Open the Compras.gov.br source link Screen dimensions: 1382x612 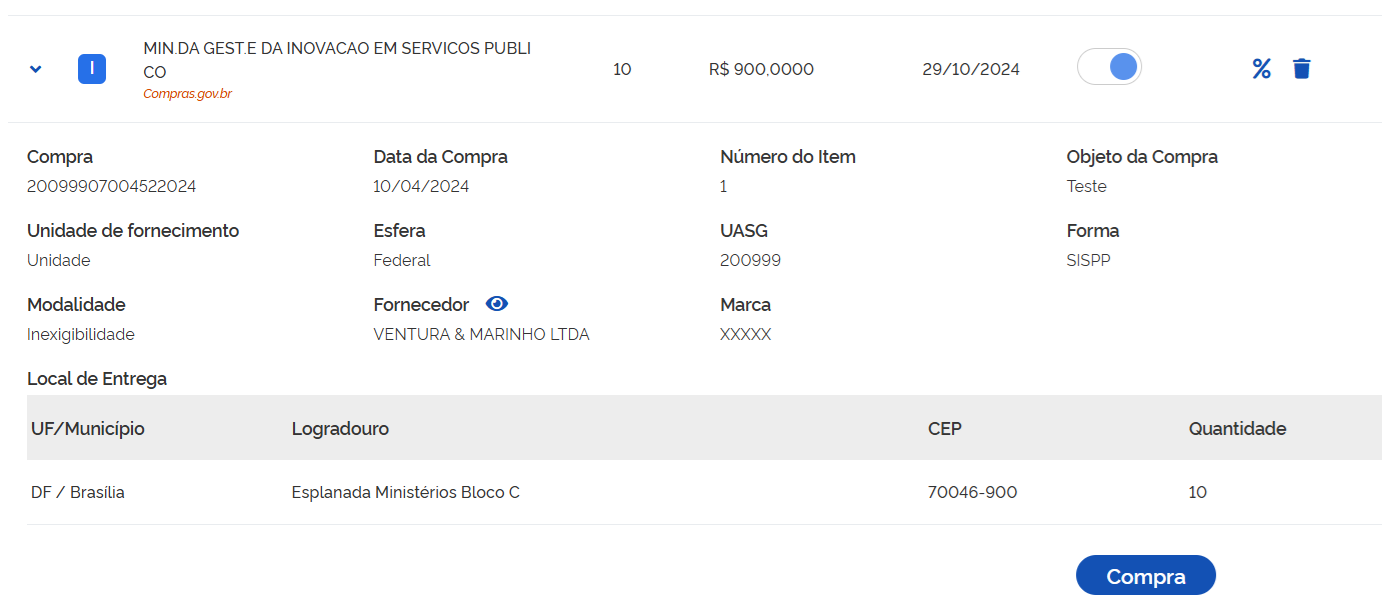pos(187,94)
